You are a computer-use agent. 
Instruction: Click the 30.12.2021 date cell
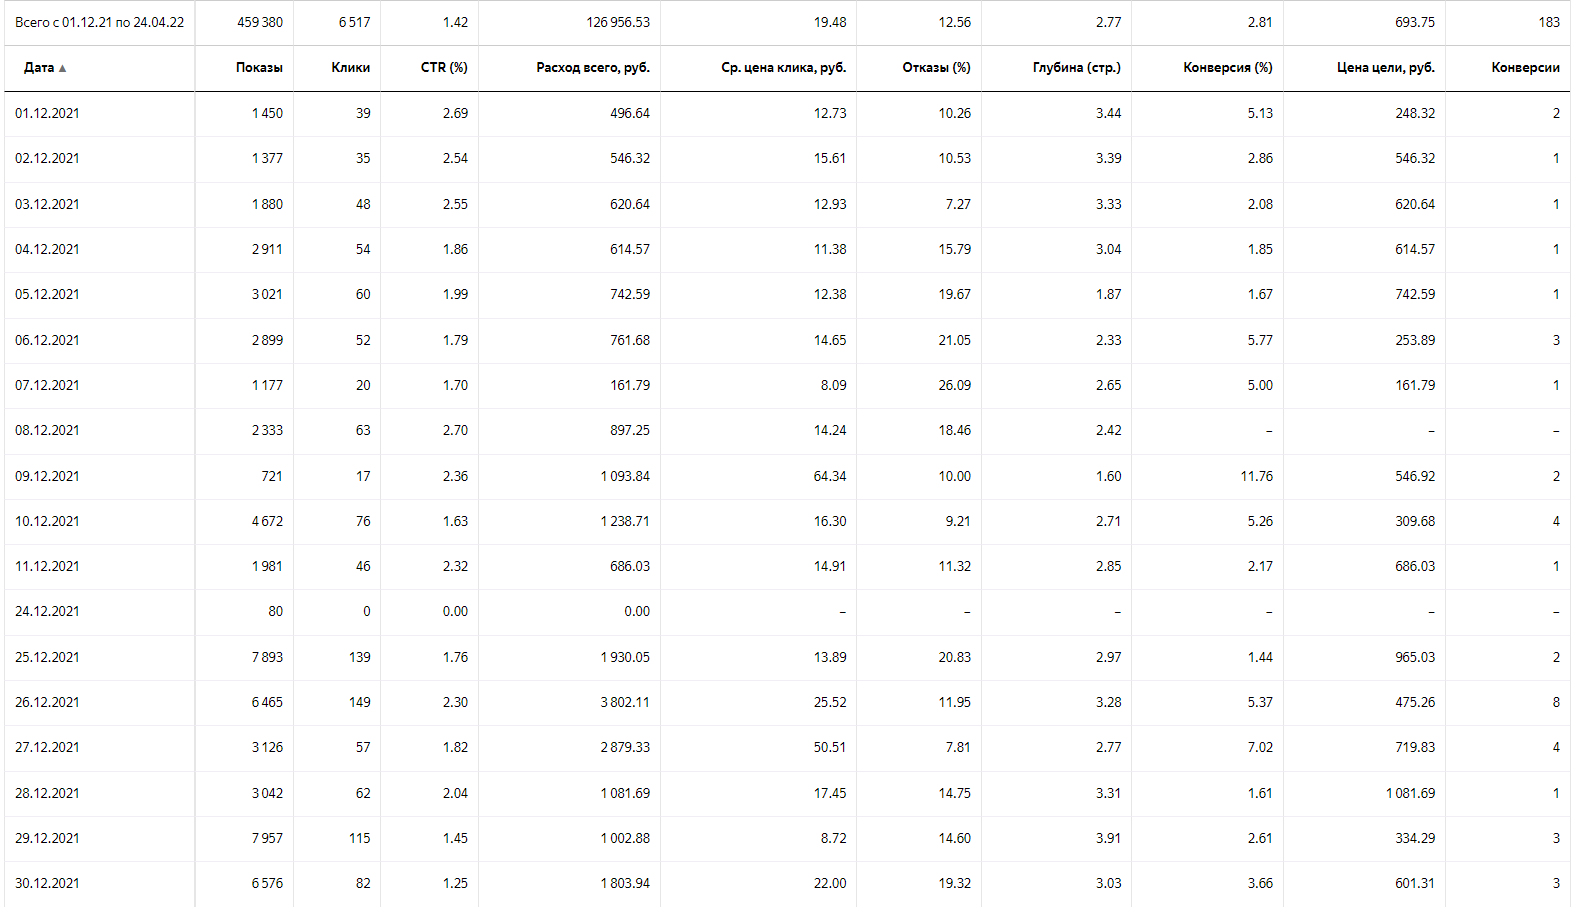coord(47,884)
